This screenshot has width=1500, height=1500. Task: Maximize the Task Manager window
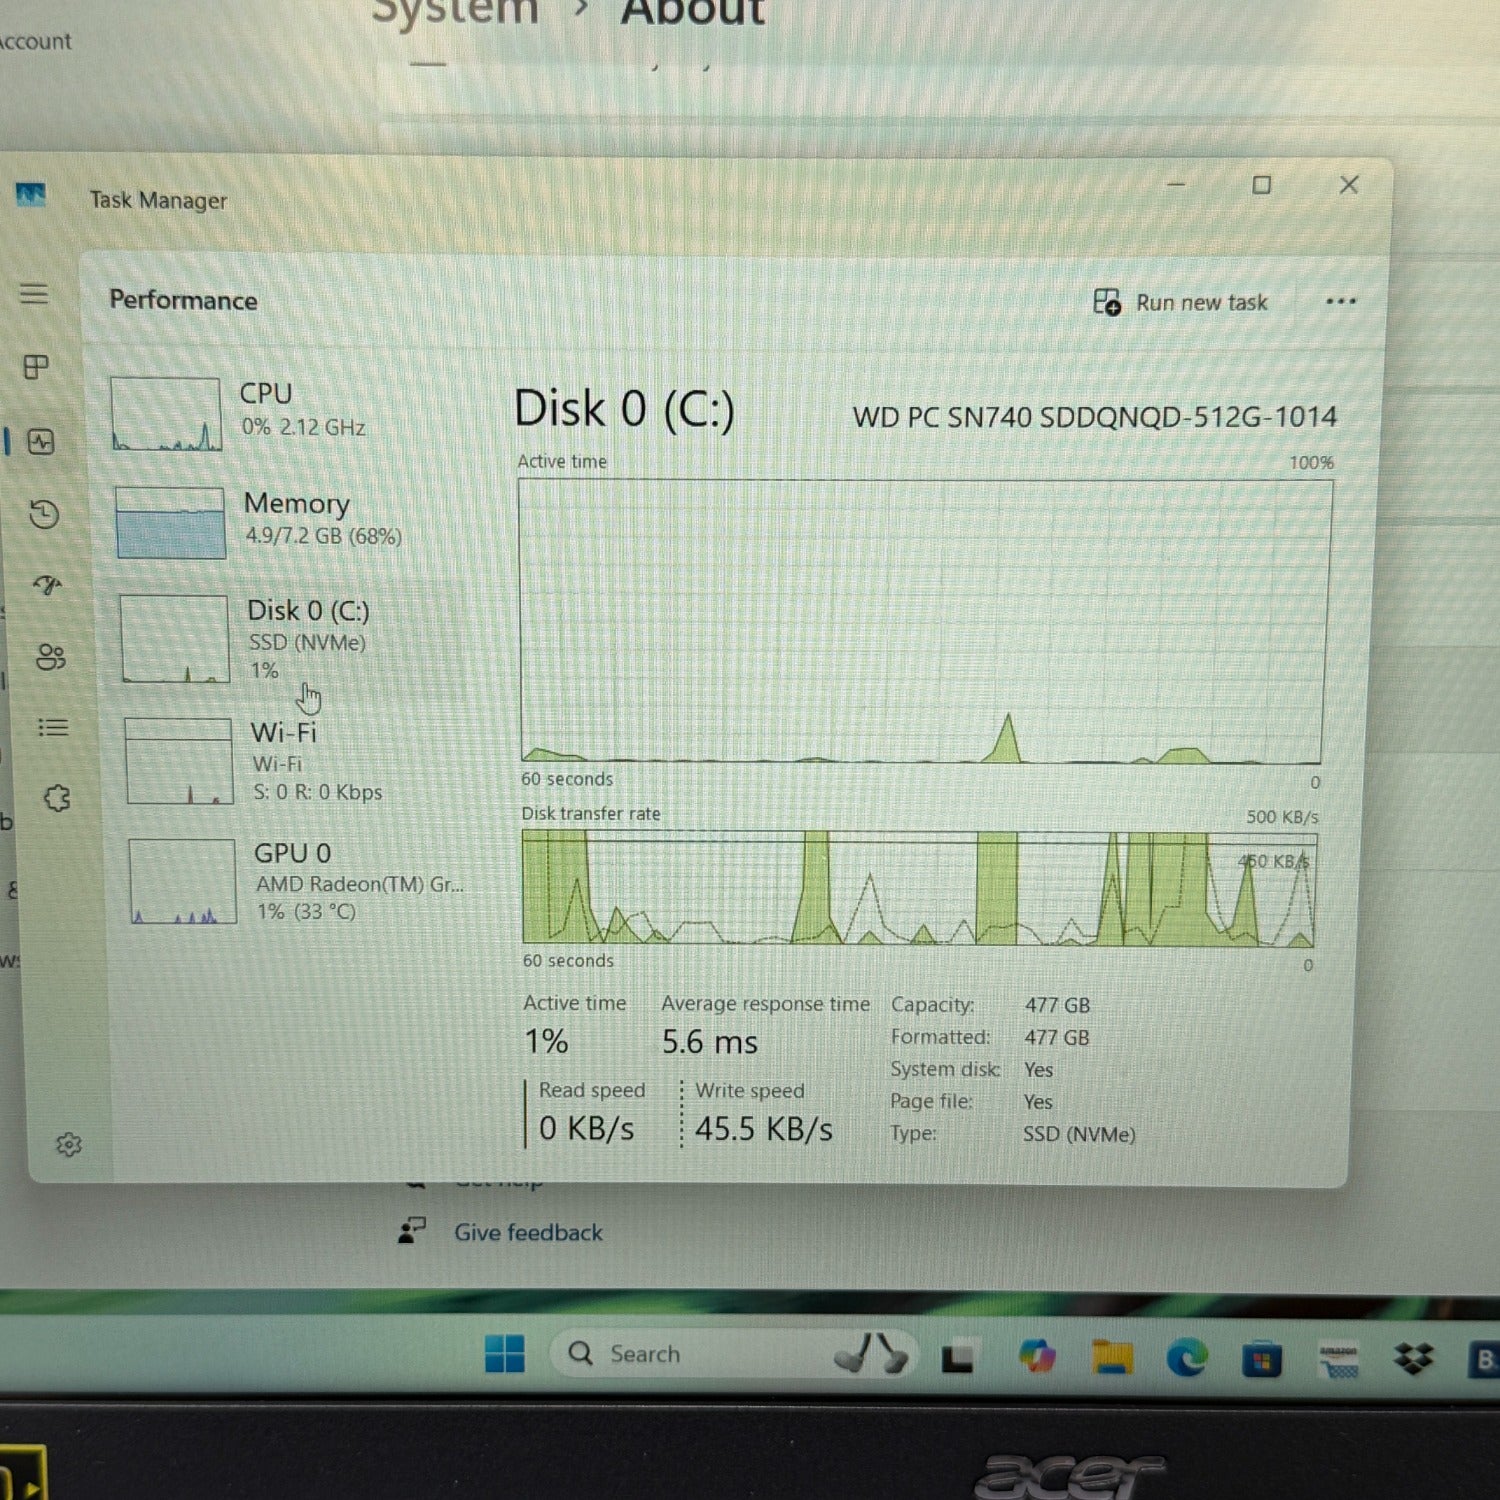(x=1262, y=185)
